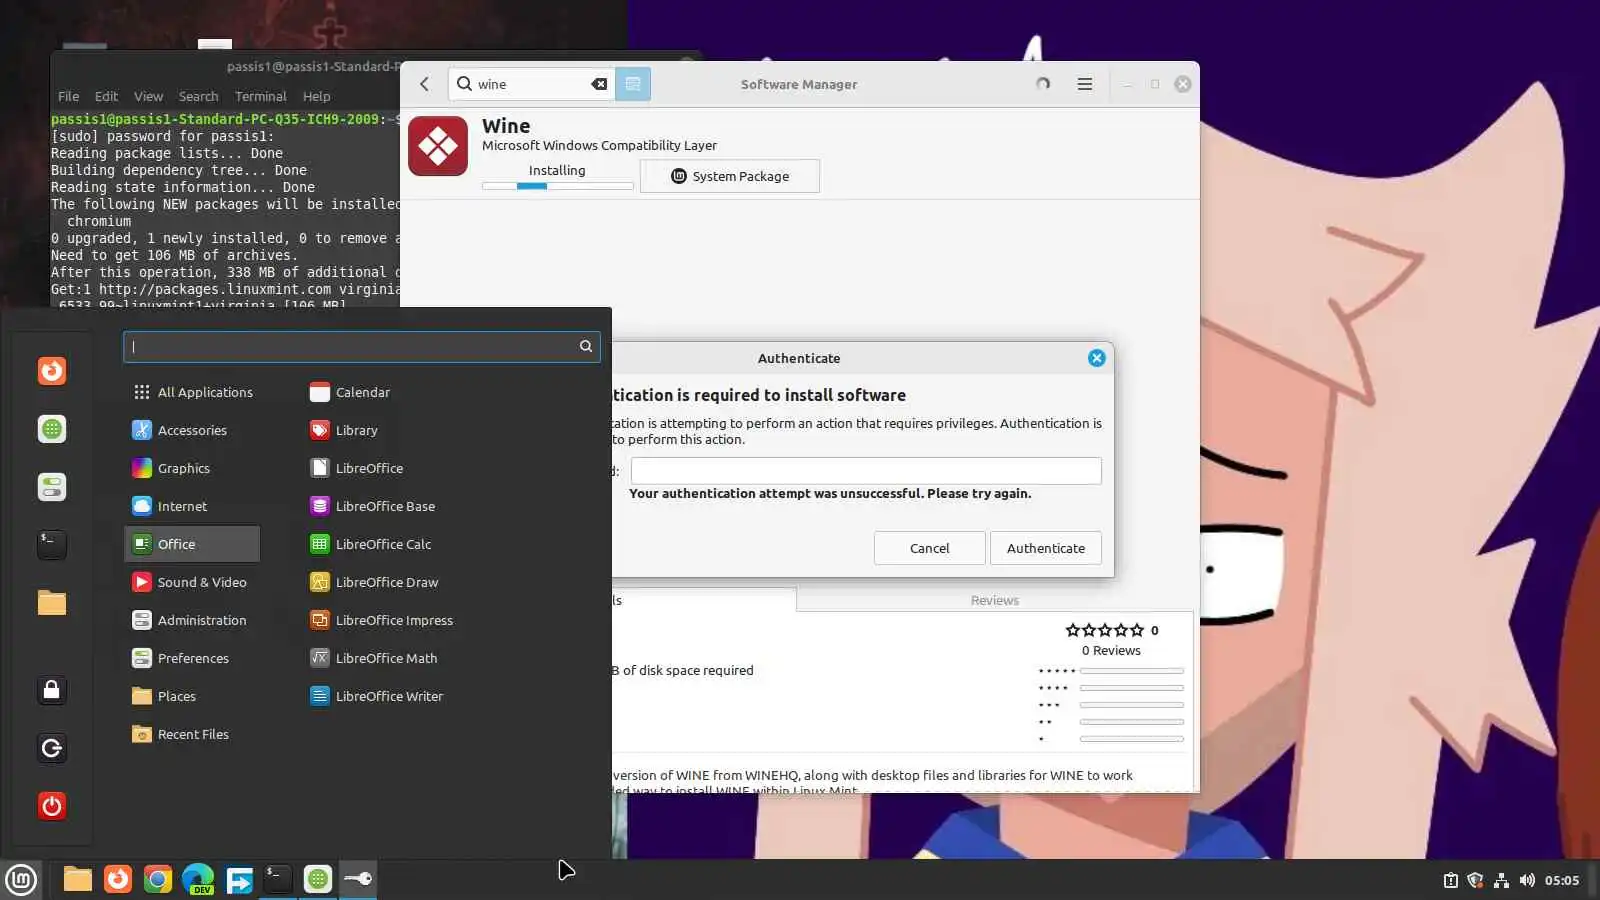Click the 'wine' search field in Software Manager
Screen dimensions: 1600x900
pos(531,84)
